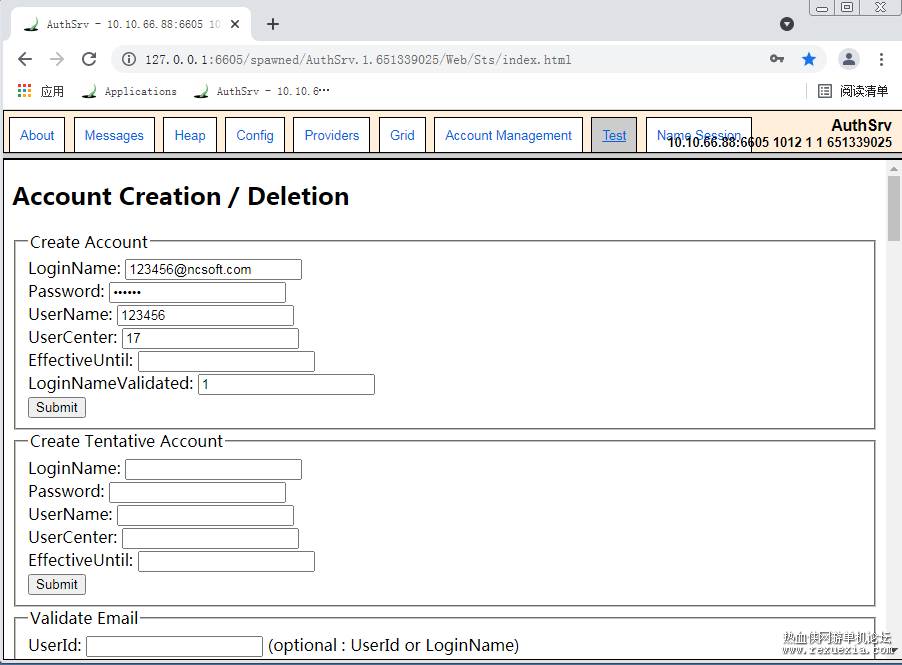The height and width of the screenshot is (665, 902).
Task: Reload the current page
Action: tap(89, 59)
